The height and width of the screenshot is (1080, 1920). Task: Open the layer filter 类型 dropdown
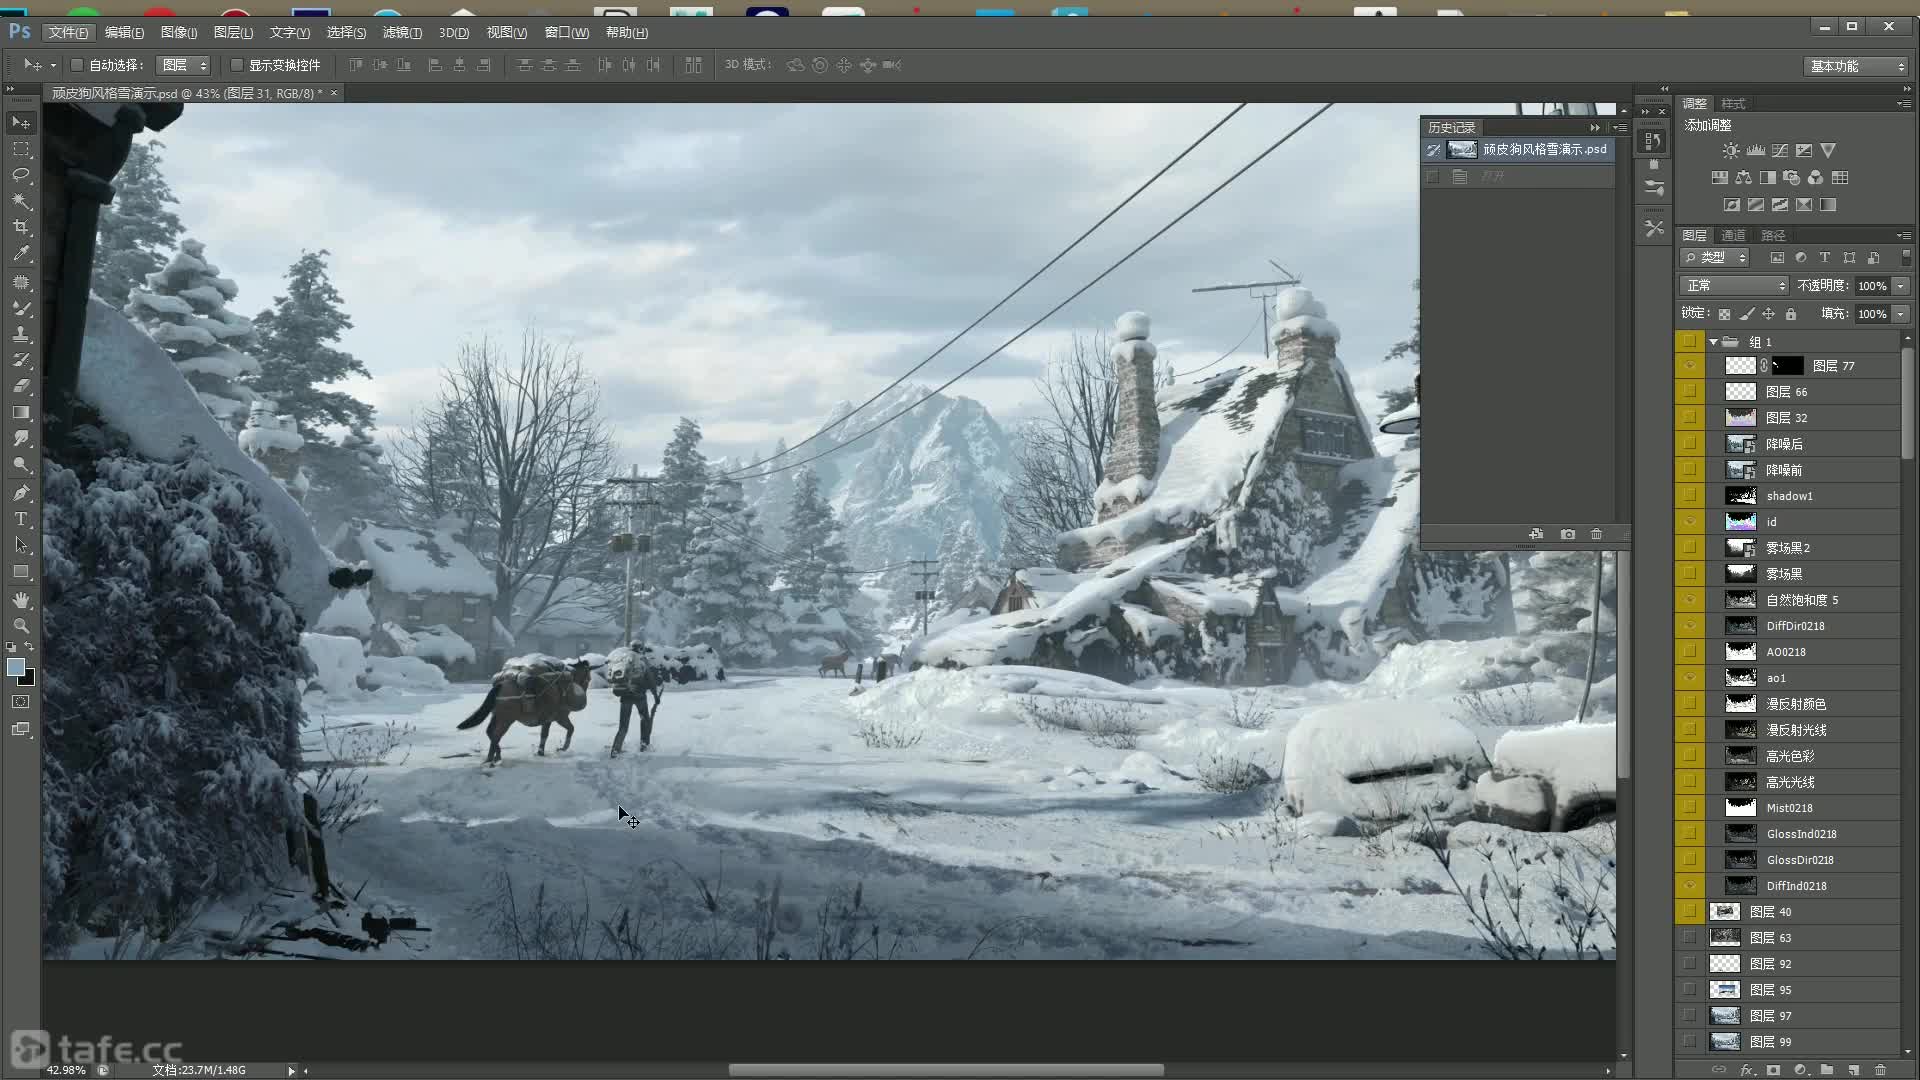(x=1715, y=258)
